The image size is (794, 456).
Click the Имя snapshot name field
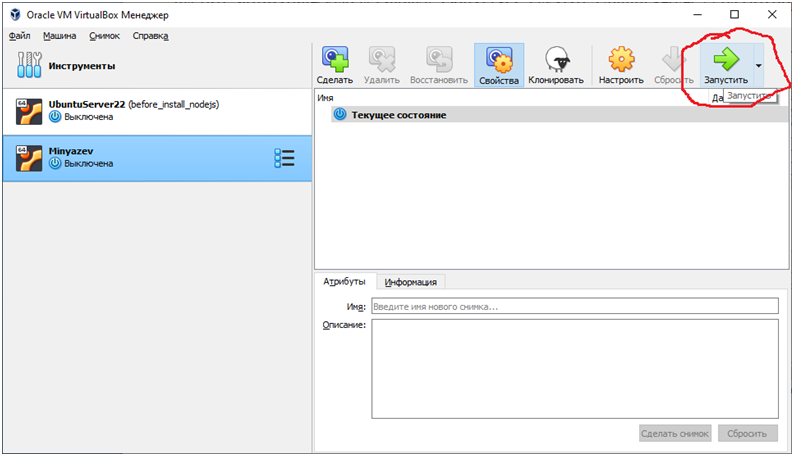[x=575, y=306]
